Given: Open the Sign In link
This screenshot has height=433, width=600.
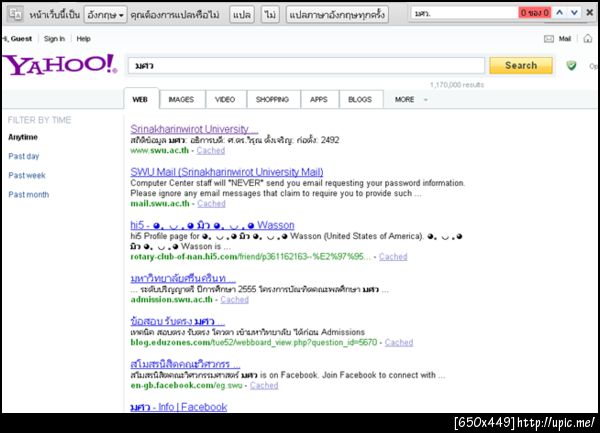Looking at the screenshot, I should coord(54,39).
